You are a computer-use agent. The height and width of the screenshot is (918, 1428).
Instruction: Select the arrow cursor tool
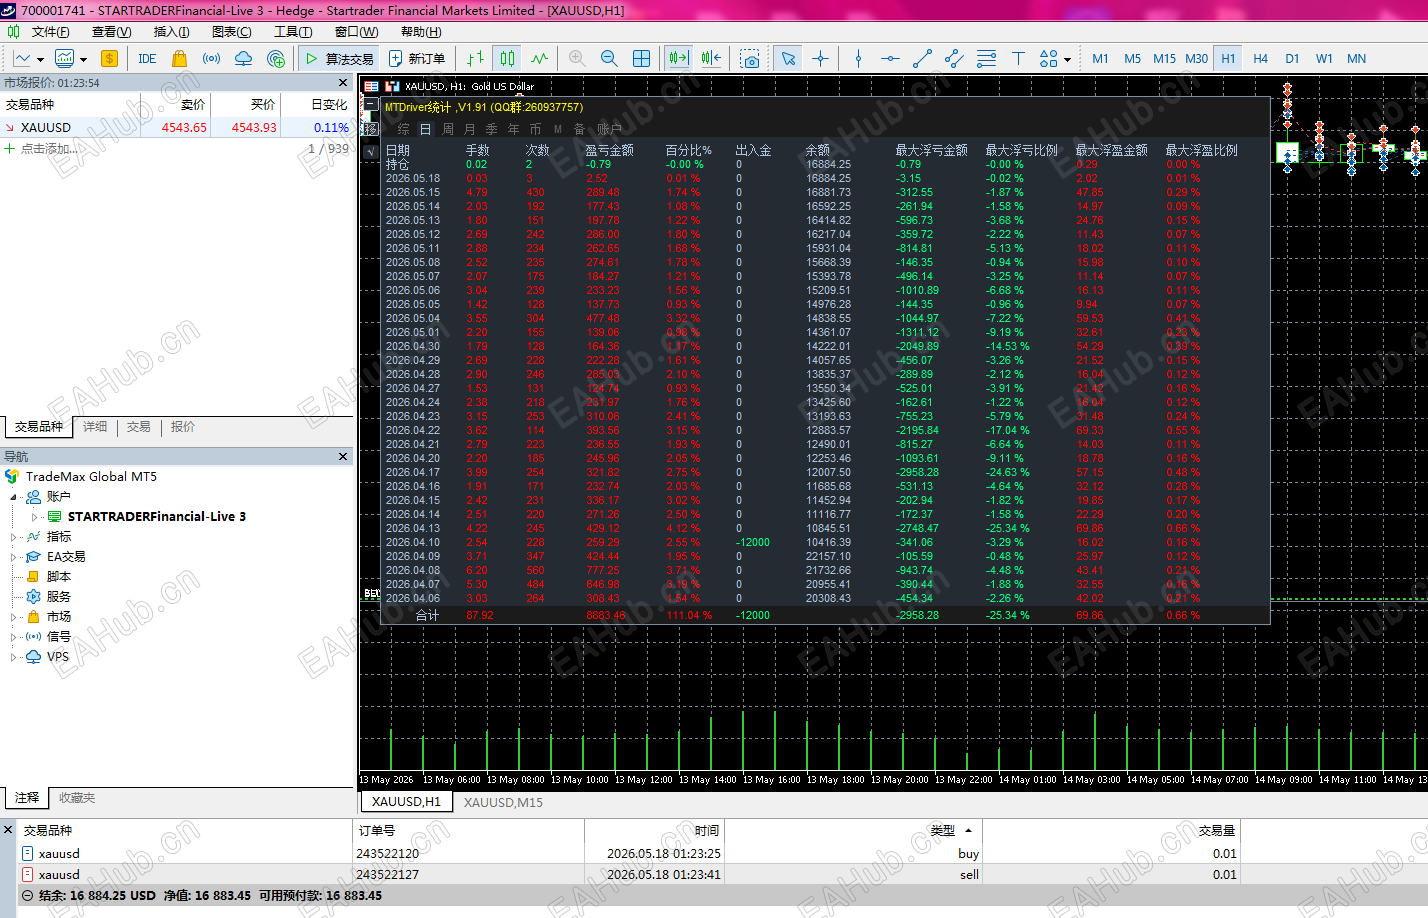788,59
